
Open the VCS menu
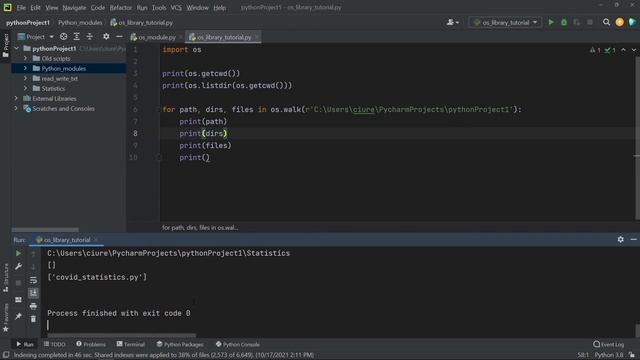click(x=176, y=7)
